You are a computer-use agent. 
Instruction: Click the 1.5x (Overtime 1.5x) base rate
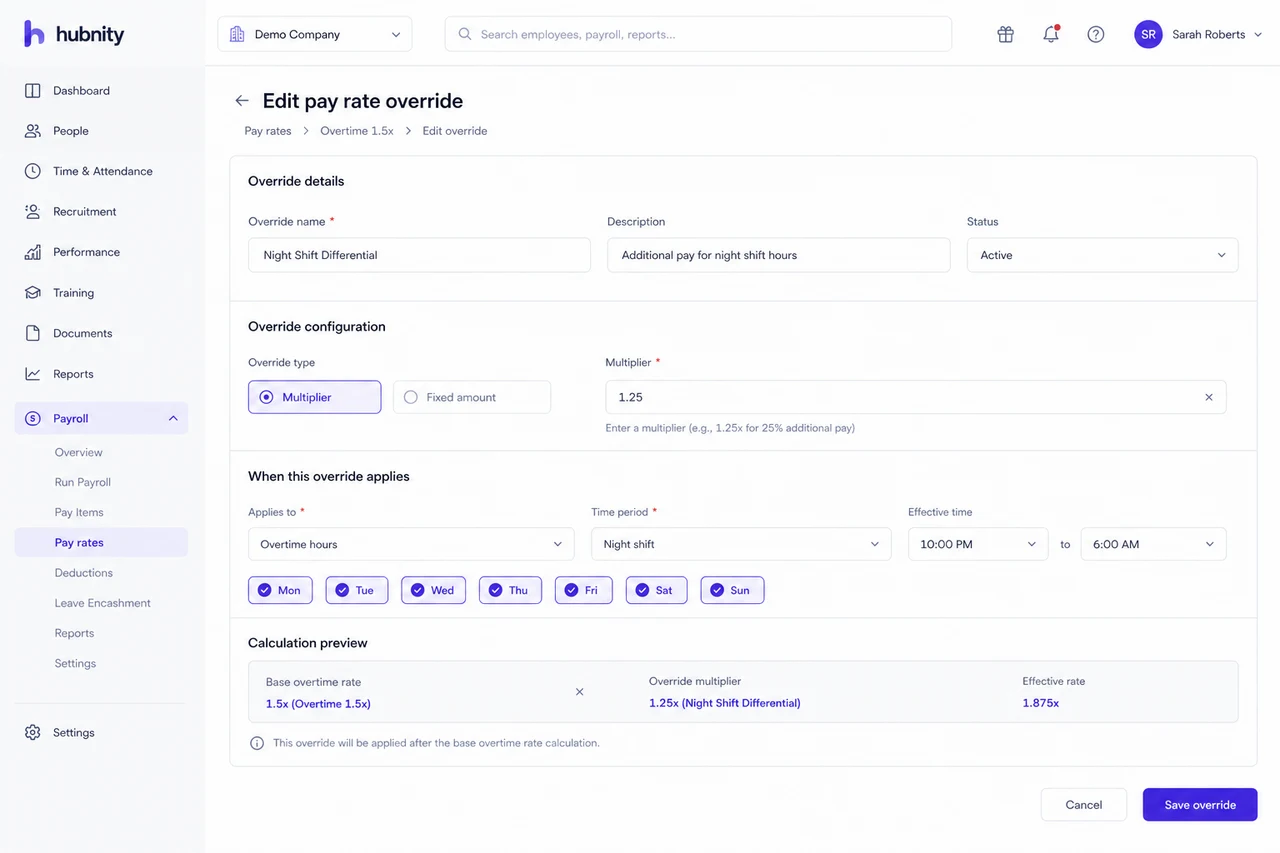tap(318, 704)
